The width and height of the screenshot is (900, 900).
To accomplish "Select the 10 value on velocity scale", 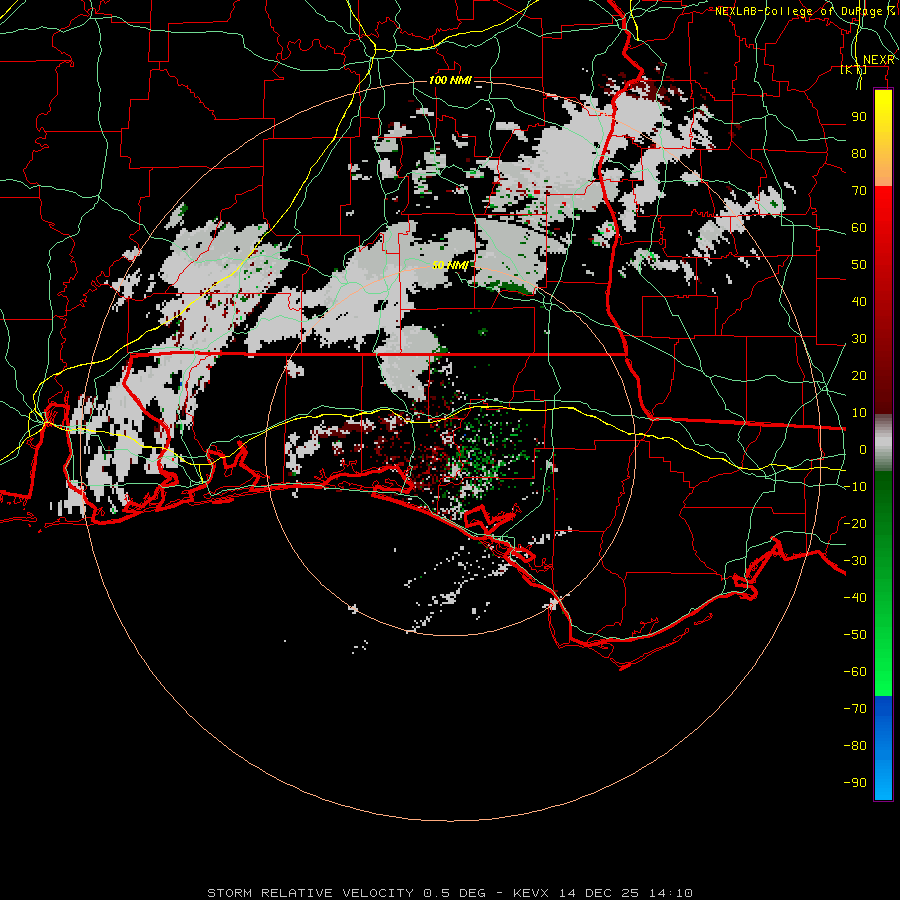I will pos(859,413).
